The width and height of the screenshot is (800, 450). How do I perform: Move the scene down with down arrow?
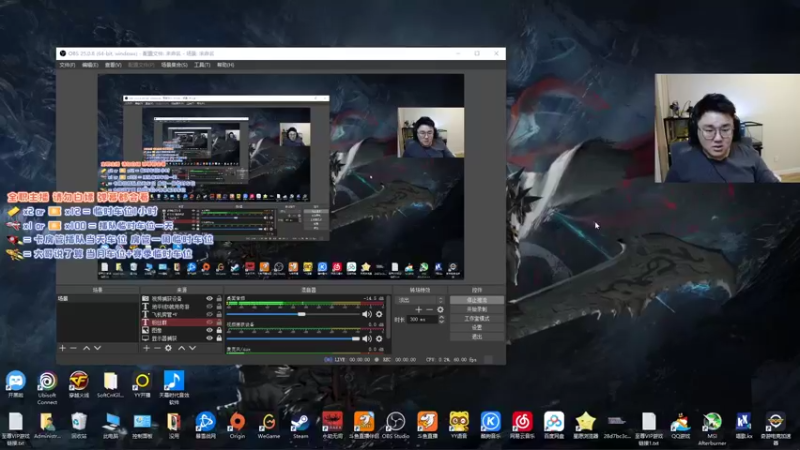tap(97, 348)
